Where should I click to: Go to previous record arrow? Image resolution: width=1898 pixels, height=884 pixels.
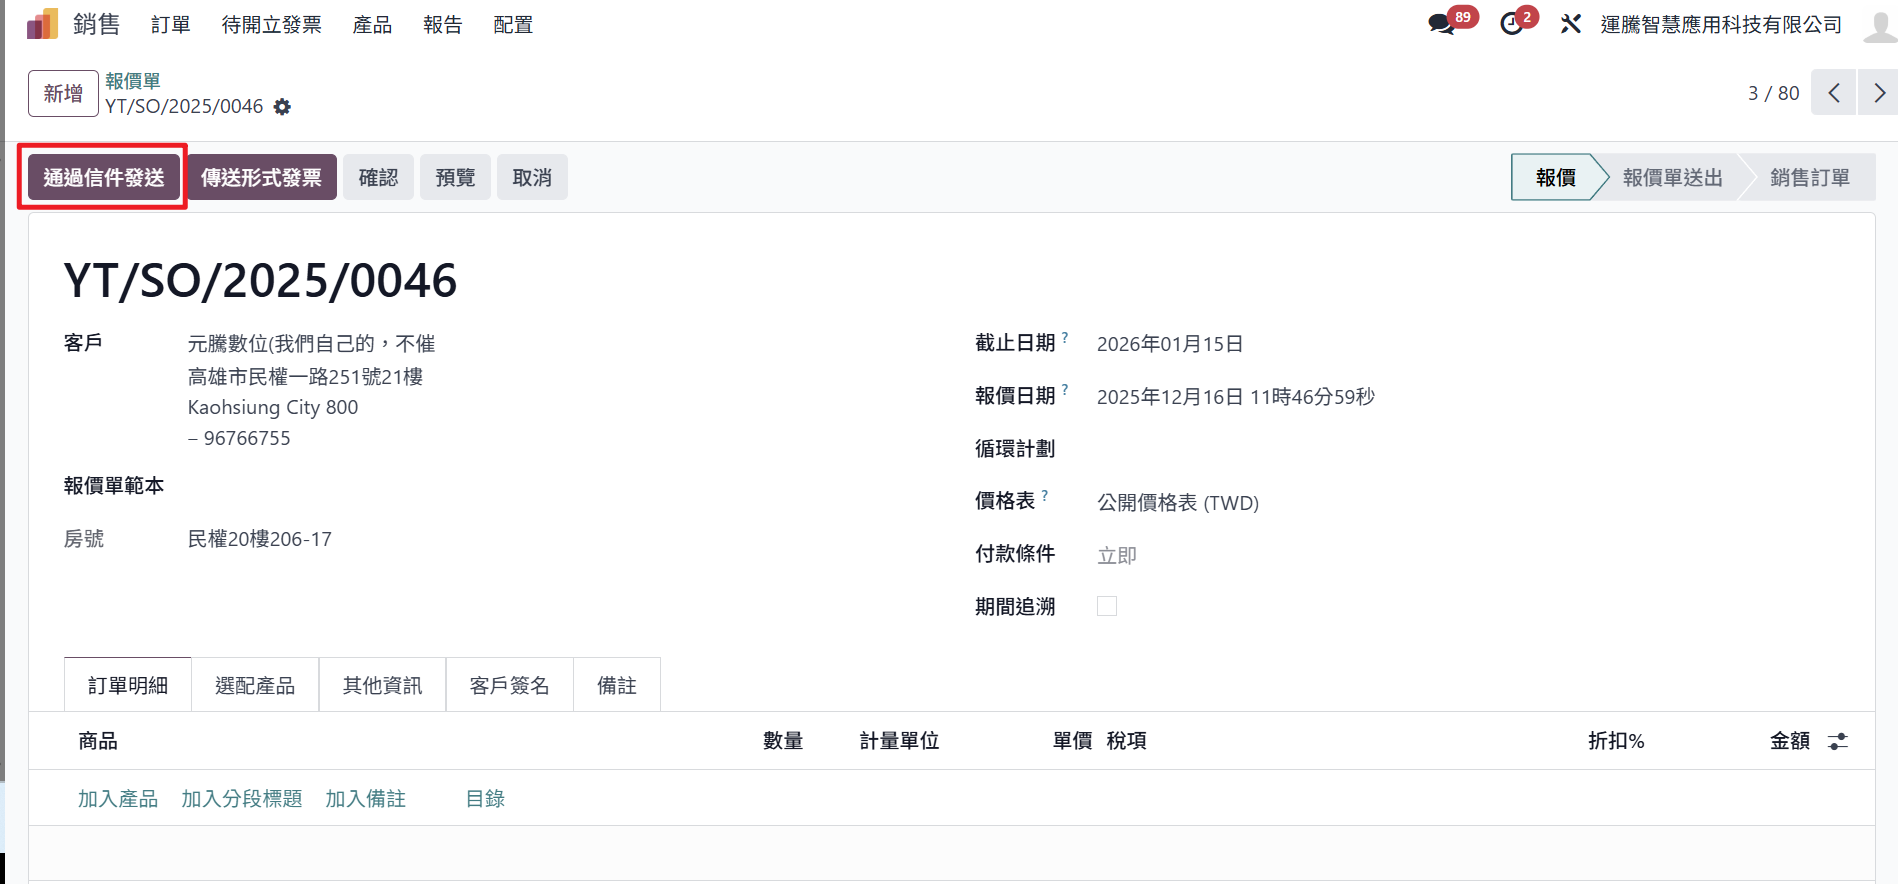pyautogui.click(x=1833, y=93)
